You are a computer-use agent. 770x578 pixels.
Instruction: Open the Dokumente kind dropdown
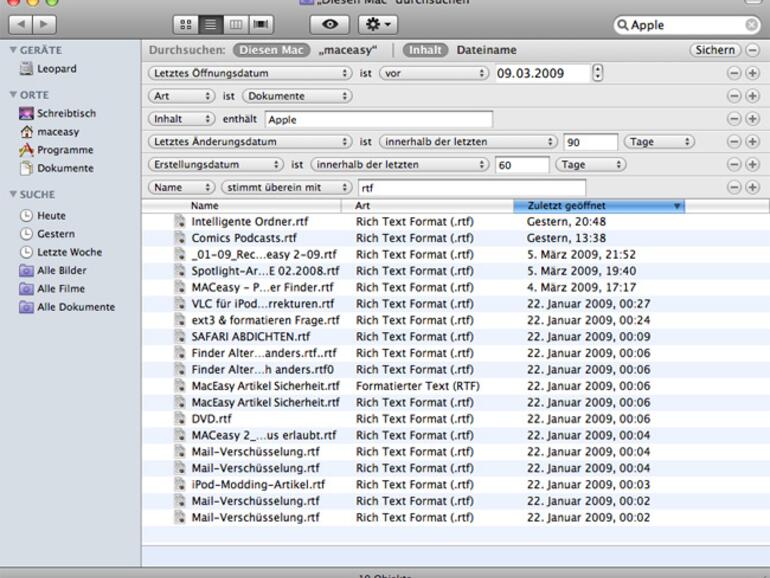[x=297, y=96]
